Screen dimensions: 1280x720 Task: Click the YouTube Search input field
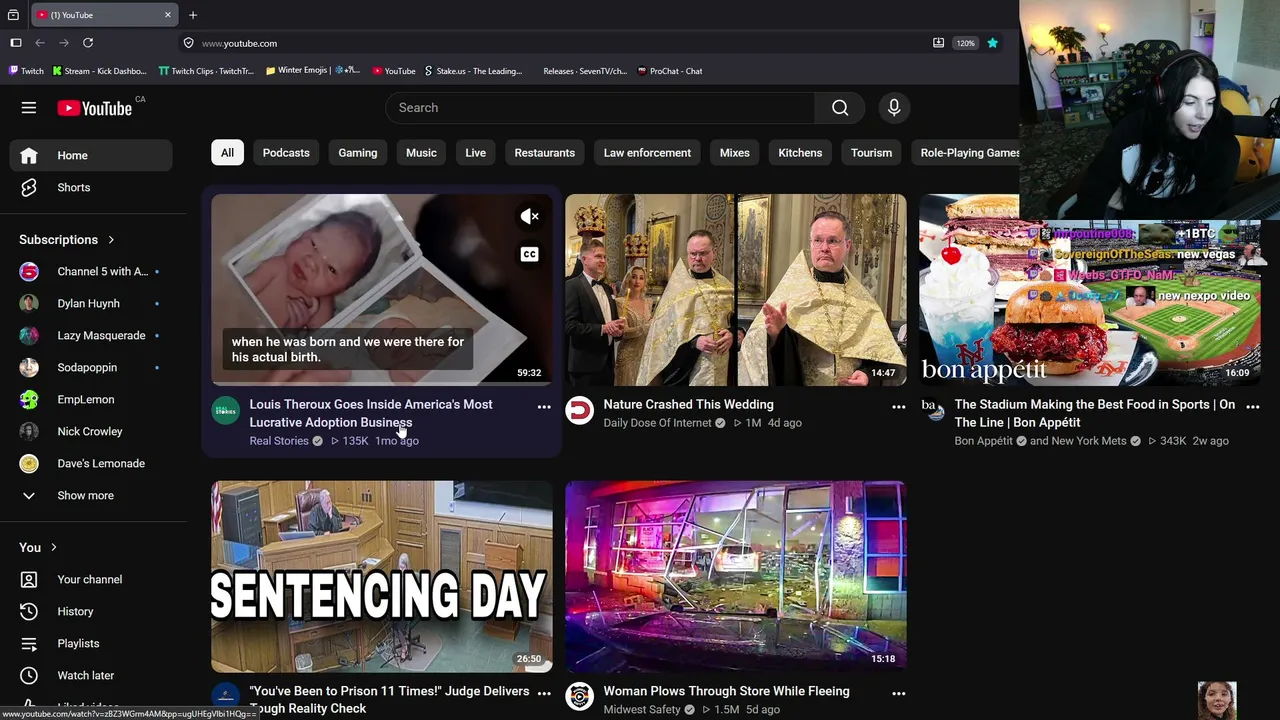coord(600,108)
